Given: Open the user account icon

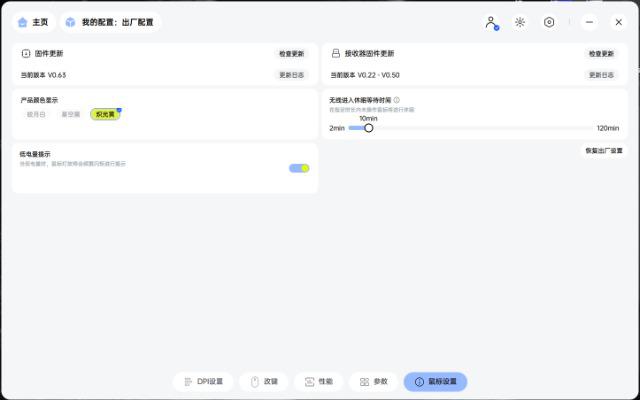Looking at the screenshot, I should point(491,22).
